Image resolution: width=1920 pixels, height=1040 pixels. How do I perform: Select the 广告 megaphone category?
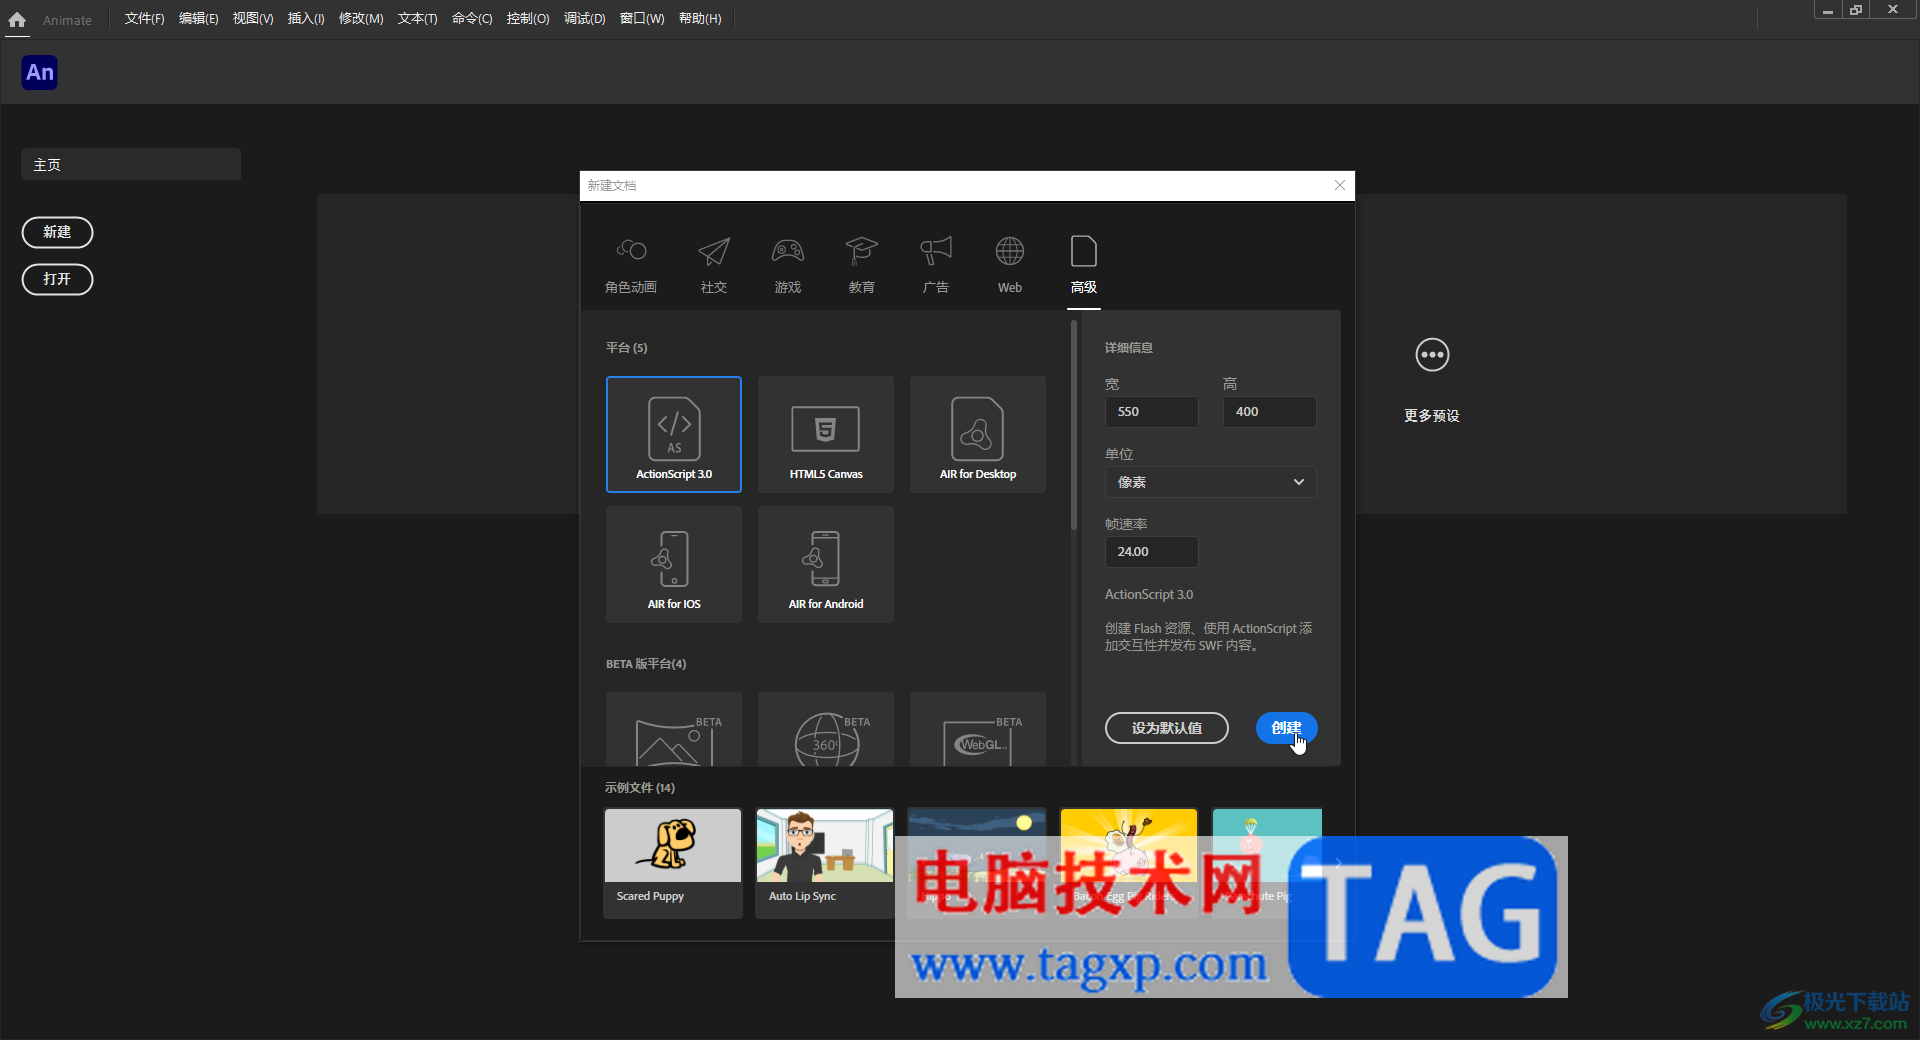[x=936, y=265]
